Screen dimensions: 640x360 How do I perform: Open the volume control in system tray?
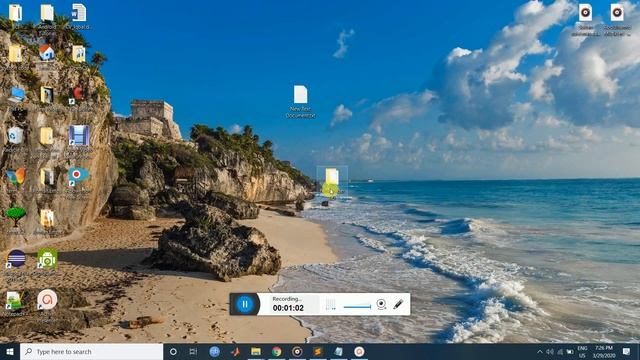[550, 351]
